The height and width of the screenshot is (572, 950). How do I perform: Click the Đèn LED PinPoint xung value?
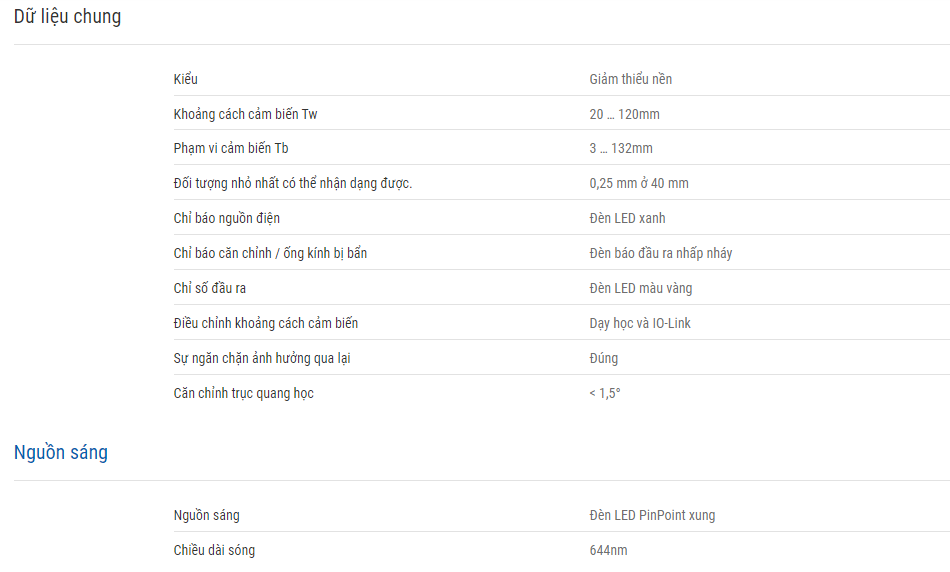tap(652, 516)
